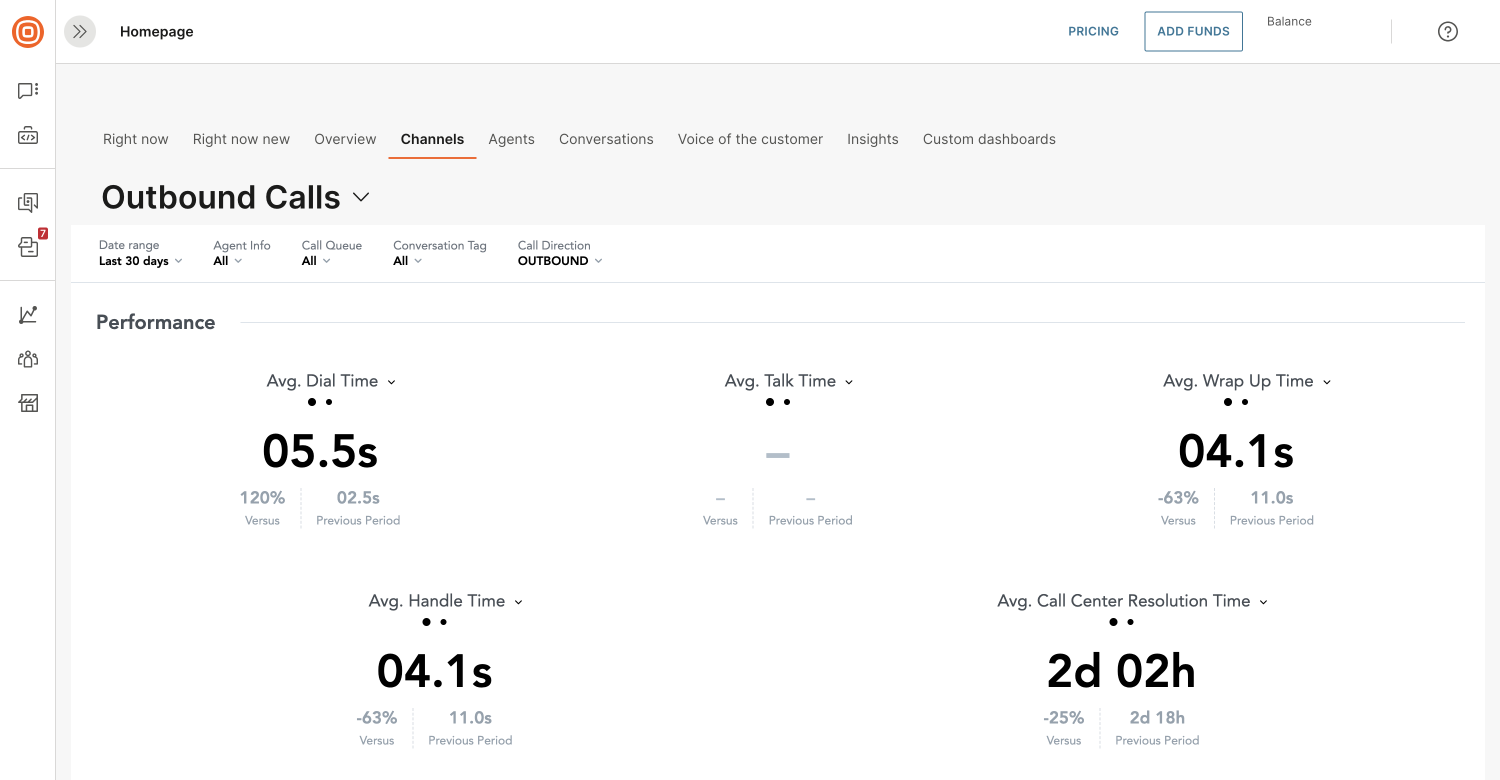Open the Call Queue filter dropdown

tap(332, 253)
